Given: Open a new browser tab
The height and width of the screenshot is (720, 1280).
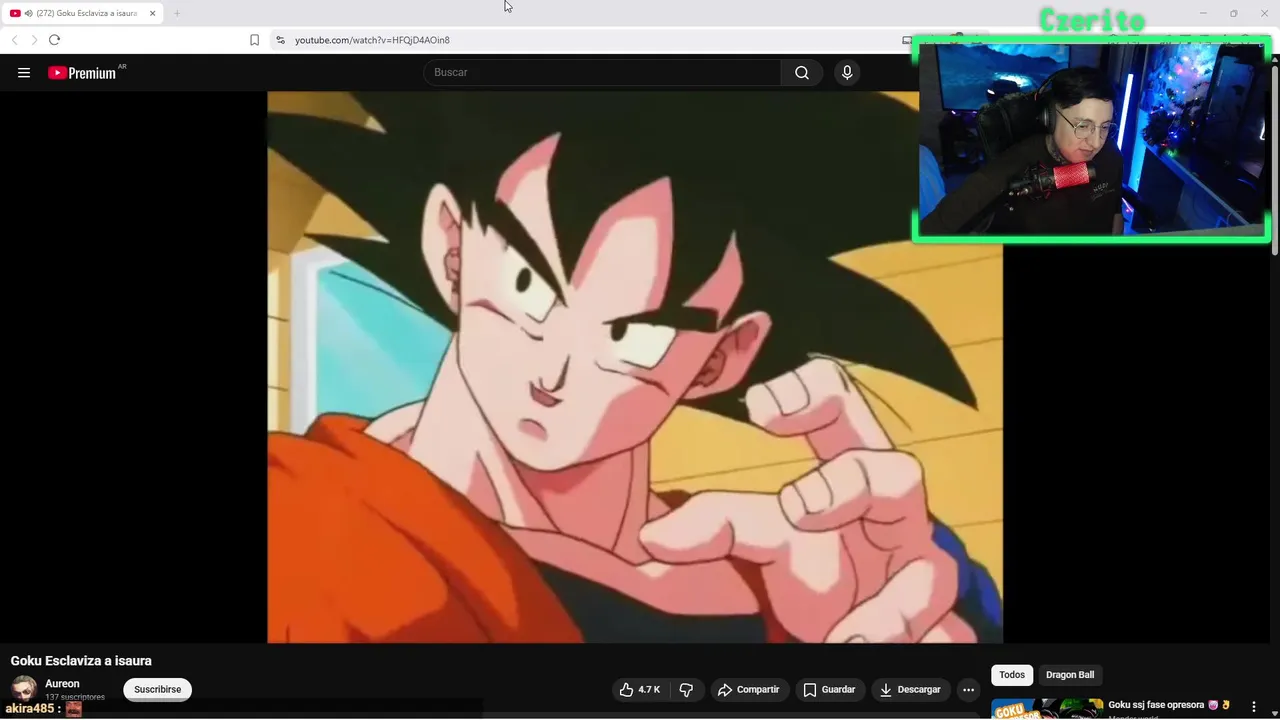Looking at the screenshot, I should pos(177,13).
